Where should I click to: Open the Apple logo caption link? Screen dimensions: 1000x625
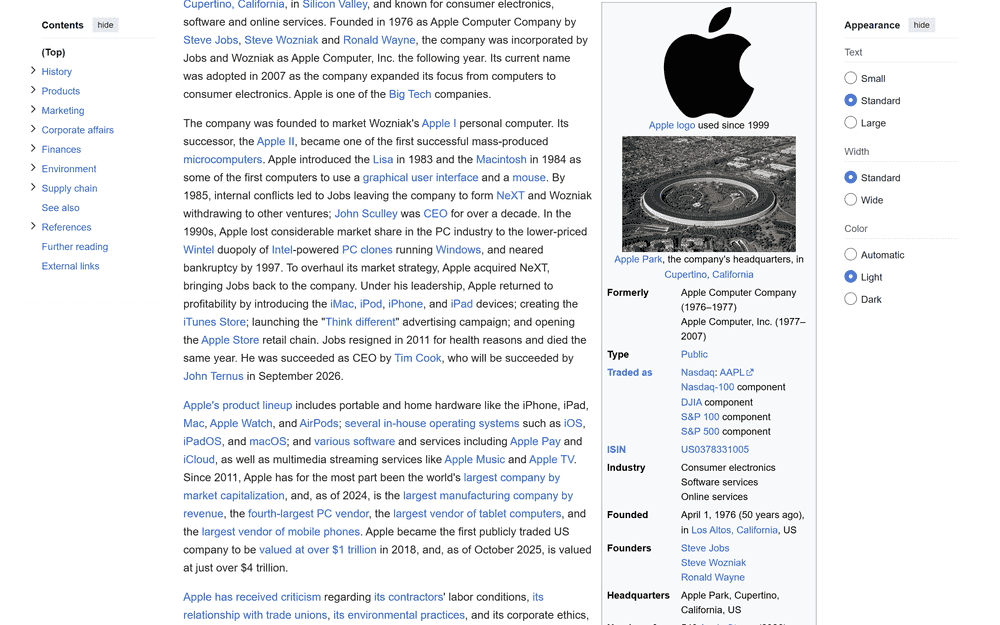click(672, 125)
